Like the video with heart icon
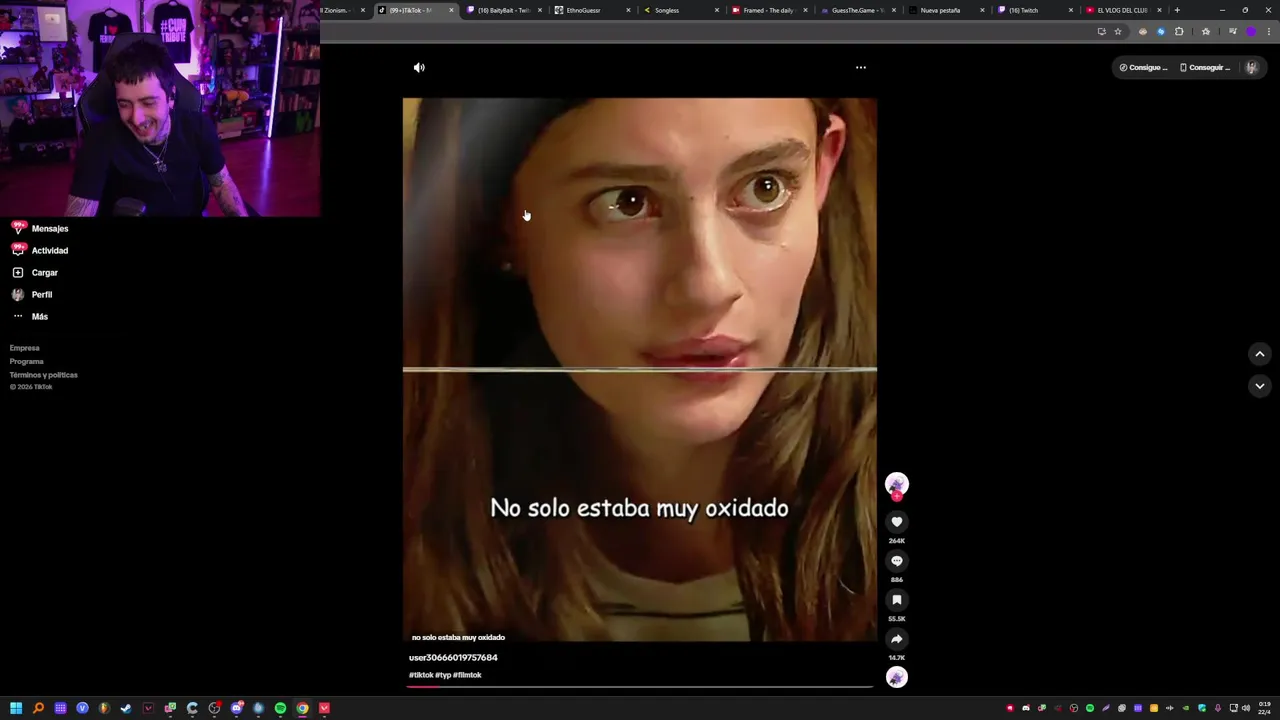Screen dimensions: 1280x720 tap(897, 522)
